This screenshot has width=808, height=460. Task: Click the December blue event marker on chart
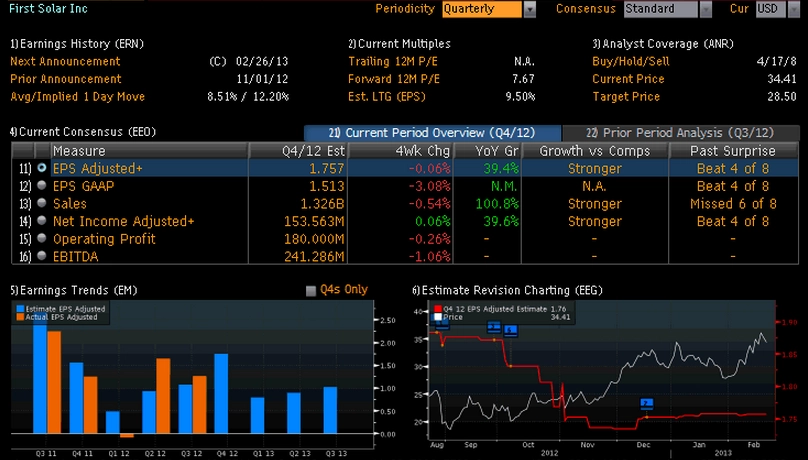(x=647, y=403)
